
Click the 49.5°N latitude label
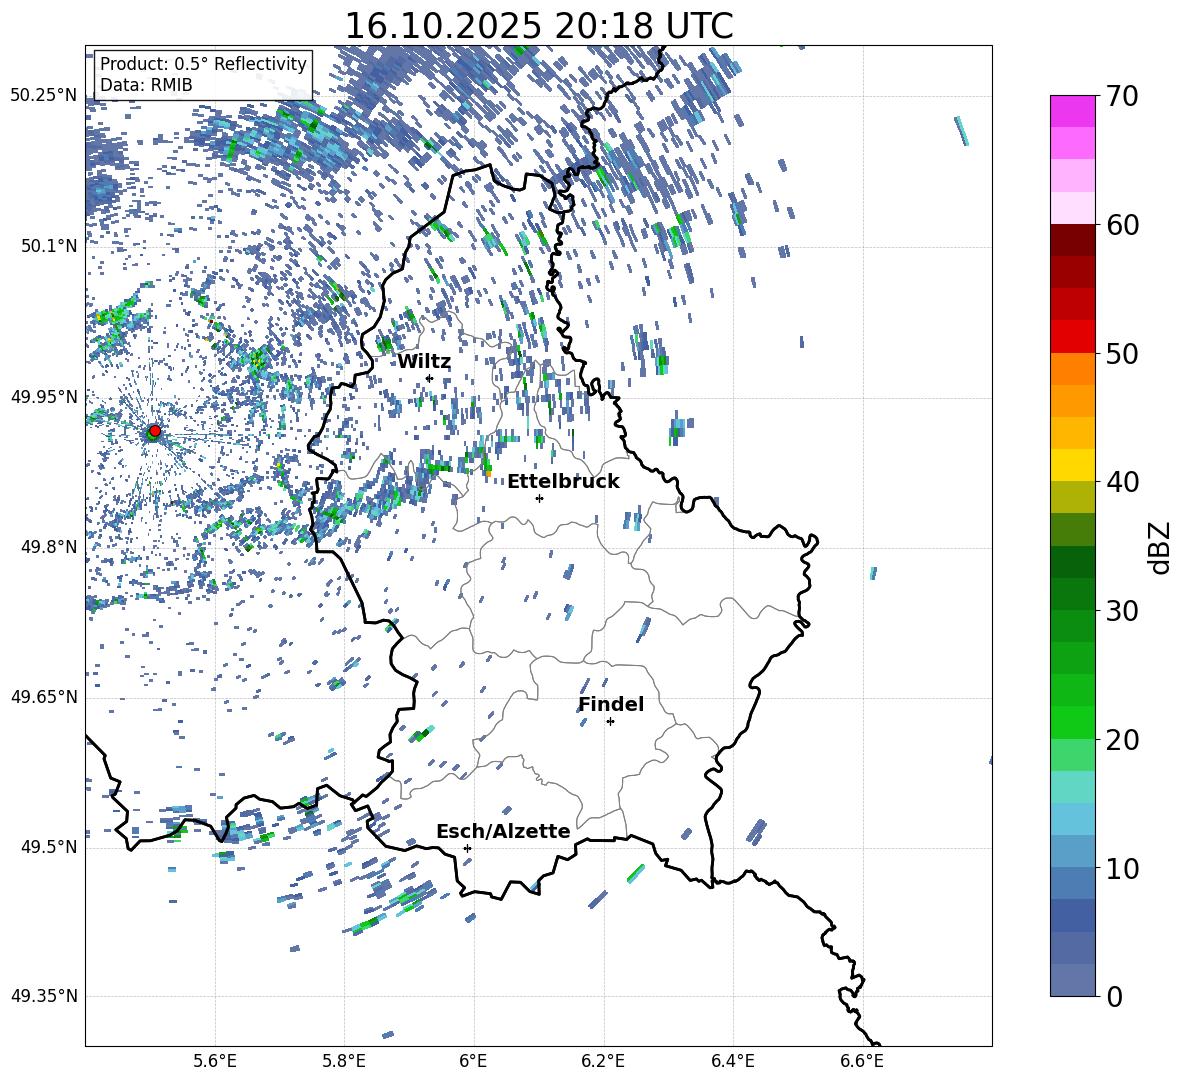(50, 846)
